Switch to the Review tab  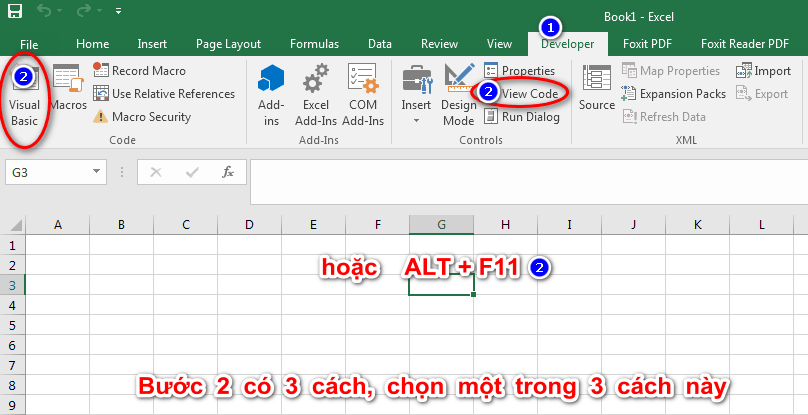coord(439,44)
